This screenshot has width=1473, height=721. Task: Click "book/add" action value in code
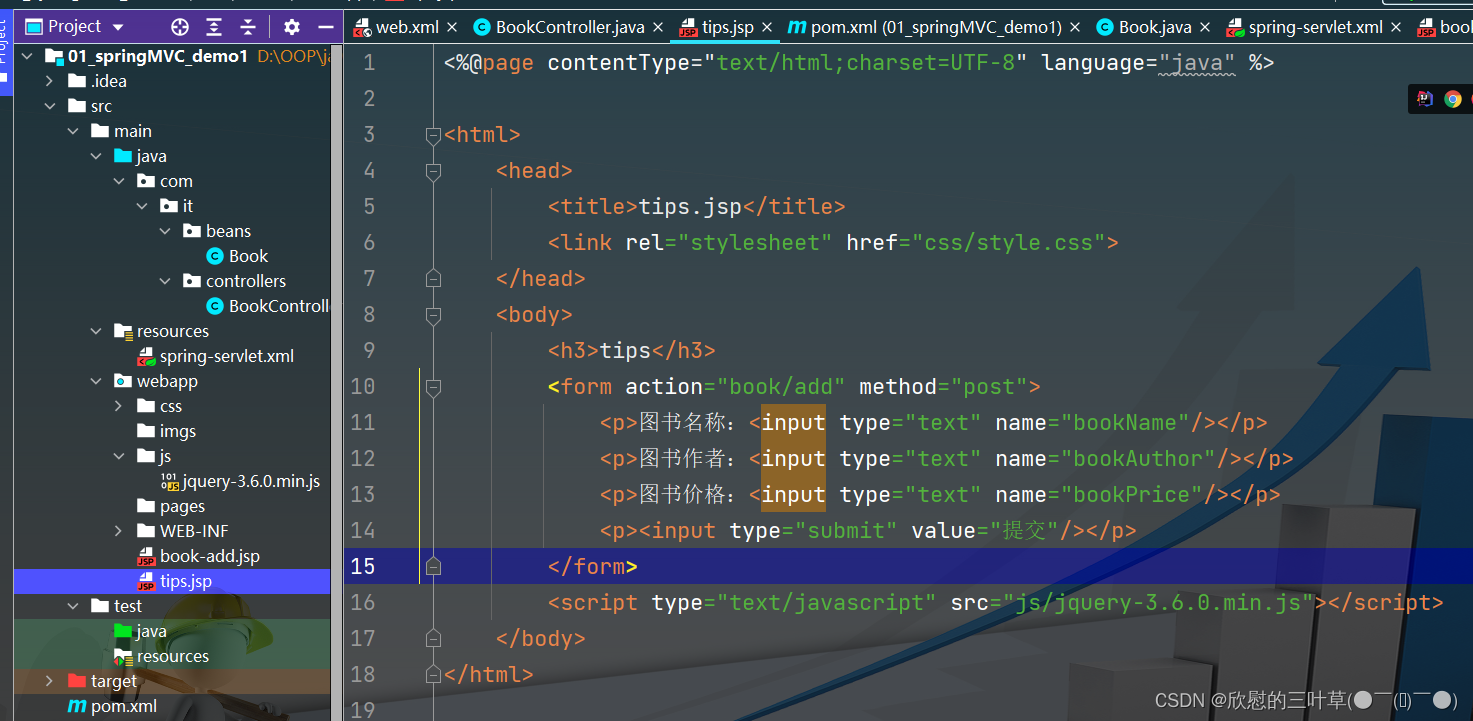pyautogui.click(x=781, y=386)
